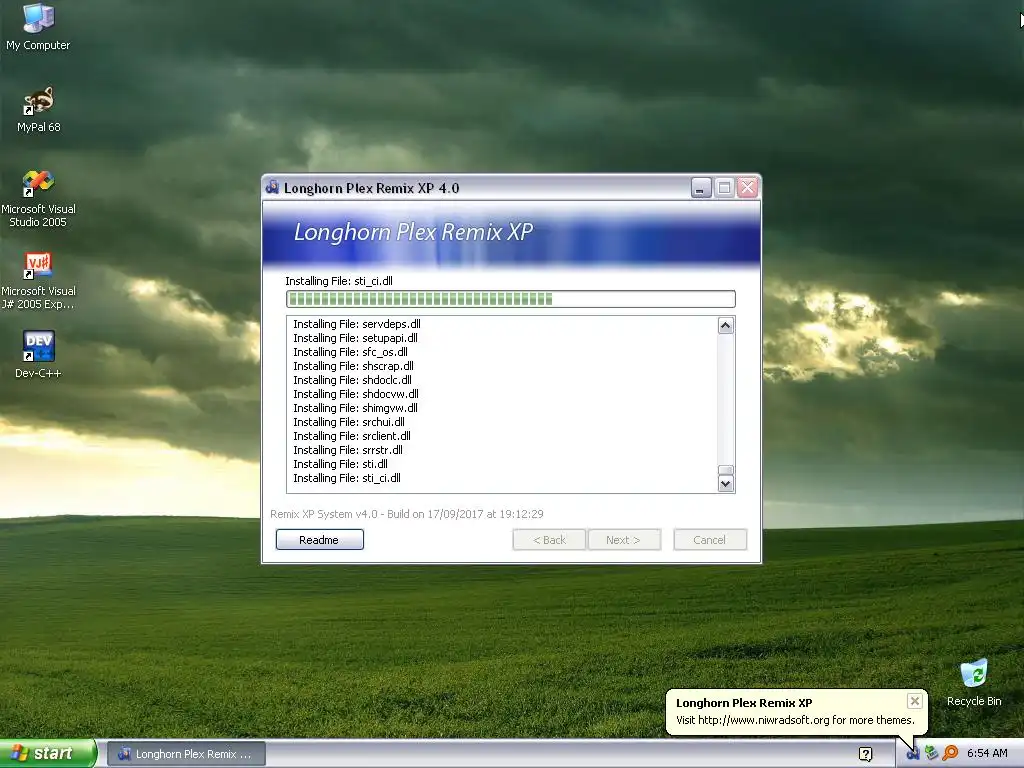Minimize the Longhorn Plex Remix window
This screenshot has height=768, width=1024.
pyautogui.click(x=701, y=188)
